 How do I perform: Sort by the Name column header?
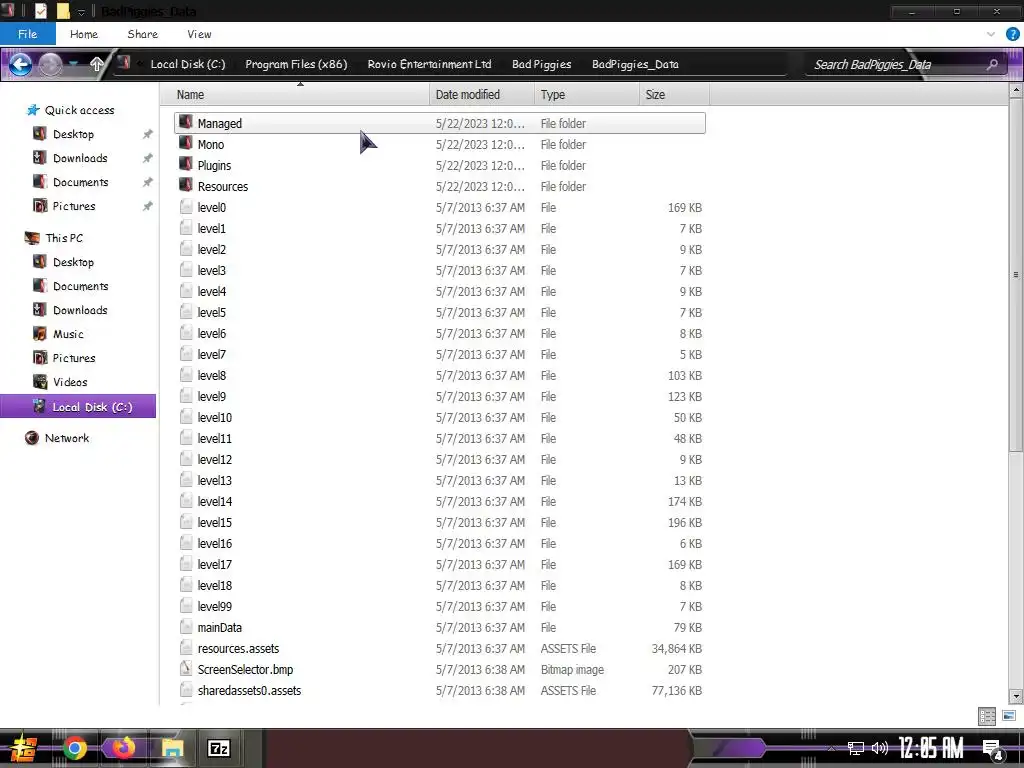point(295,95)
